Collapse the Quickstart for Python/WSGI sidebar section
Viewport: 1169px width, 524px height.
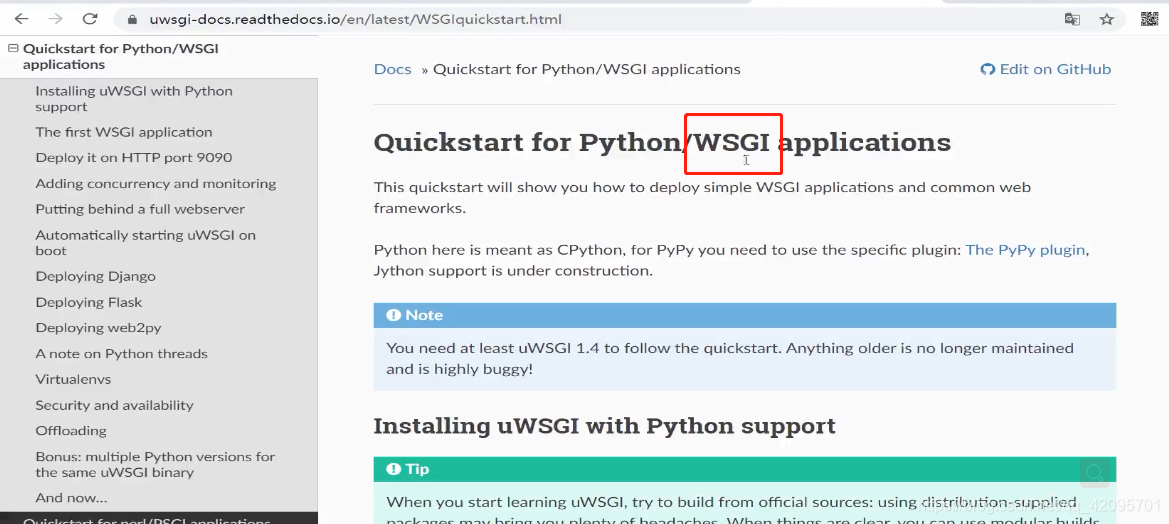click(13, 48)
